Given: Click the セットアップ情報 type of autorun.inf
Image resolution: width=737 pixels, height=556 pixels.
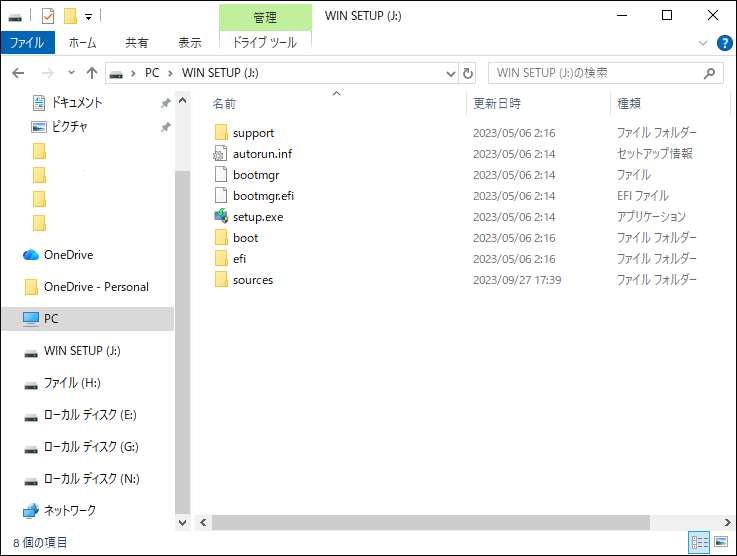Looking at the screenshot, I should [x=655, y=154].
